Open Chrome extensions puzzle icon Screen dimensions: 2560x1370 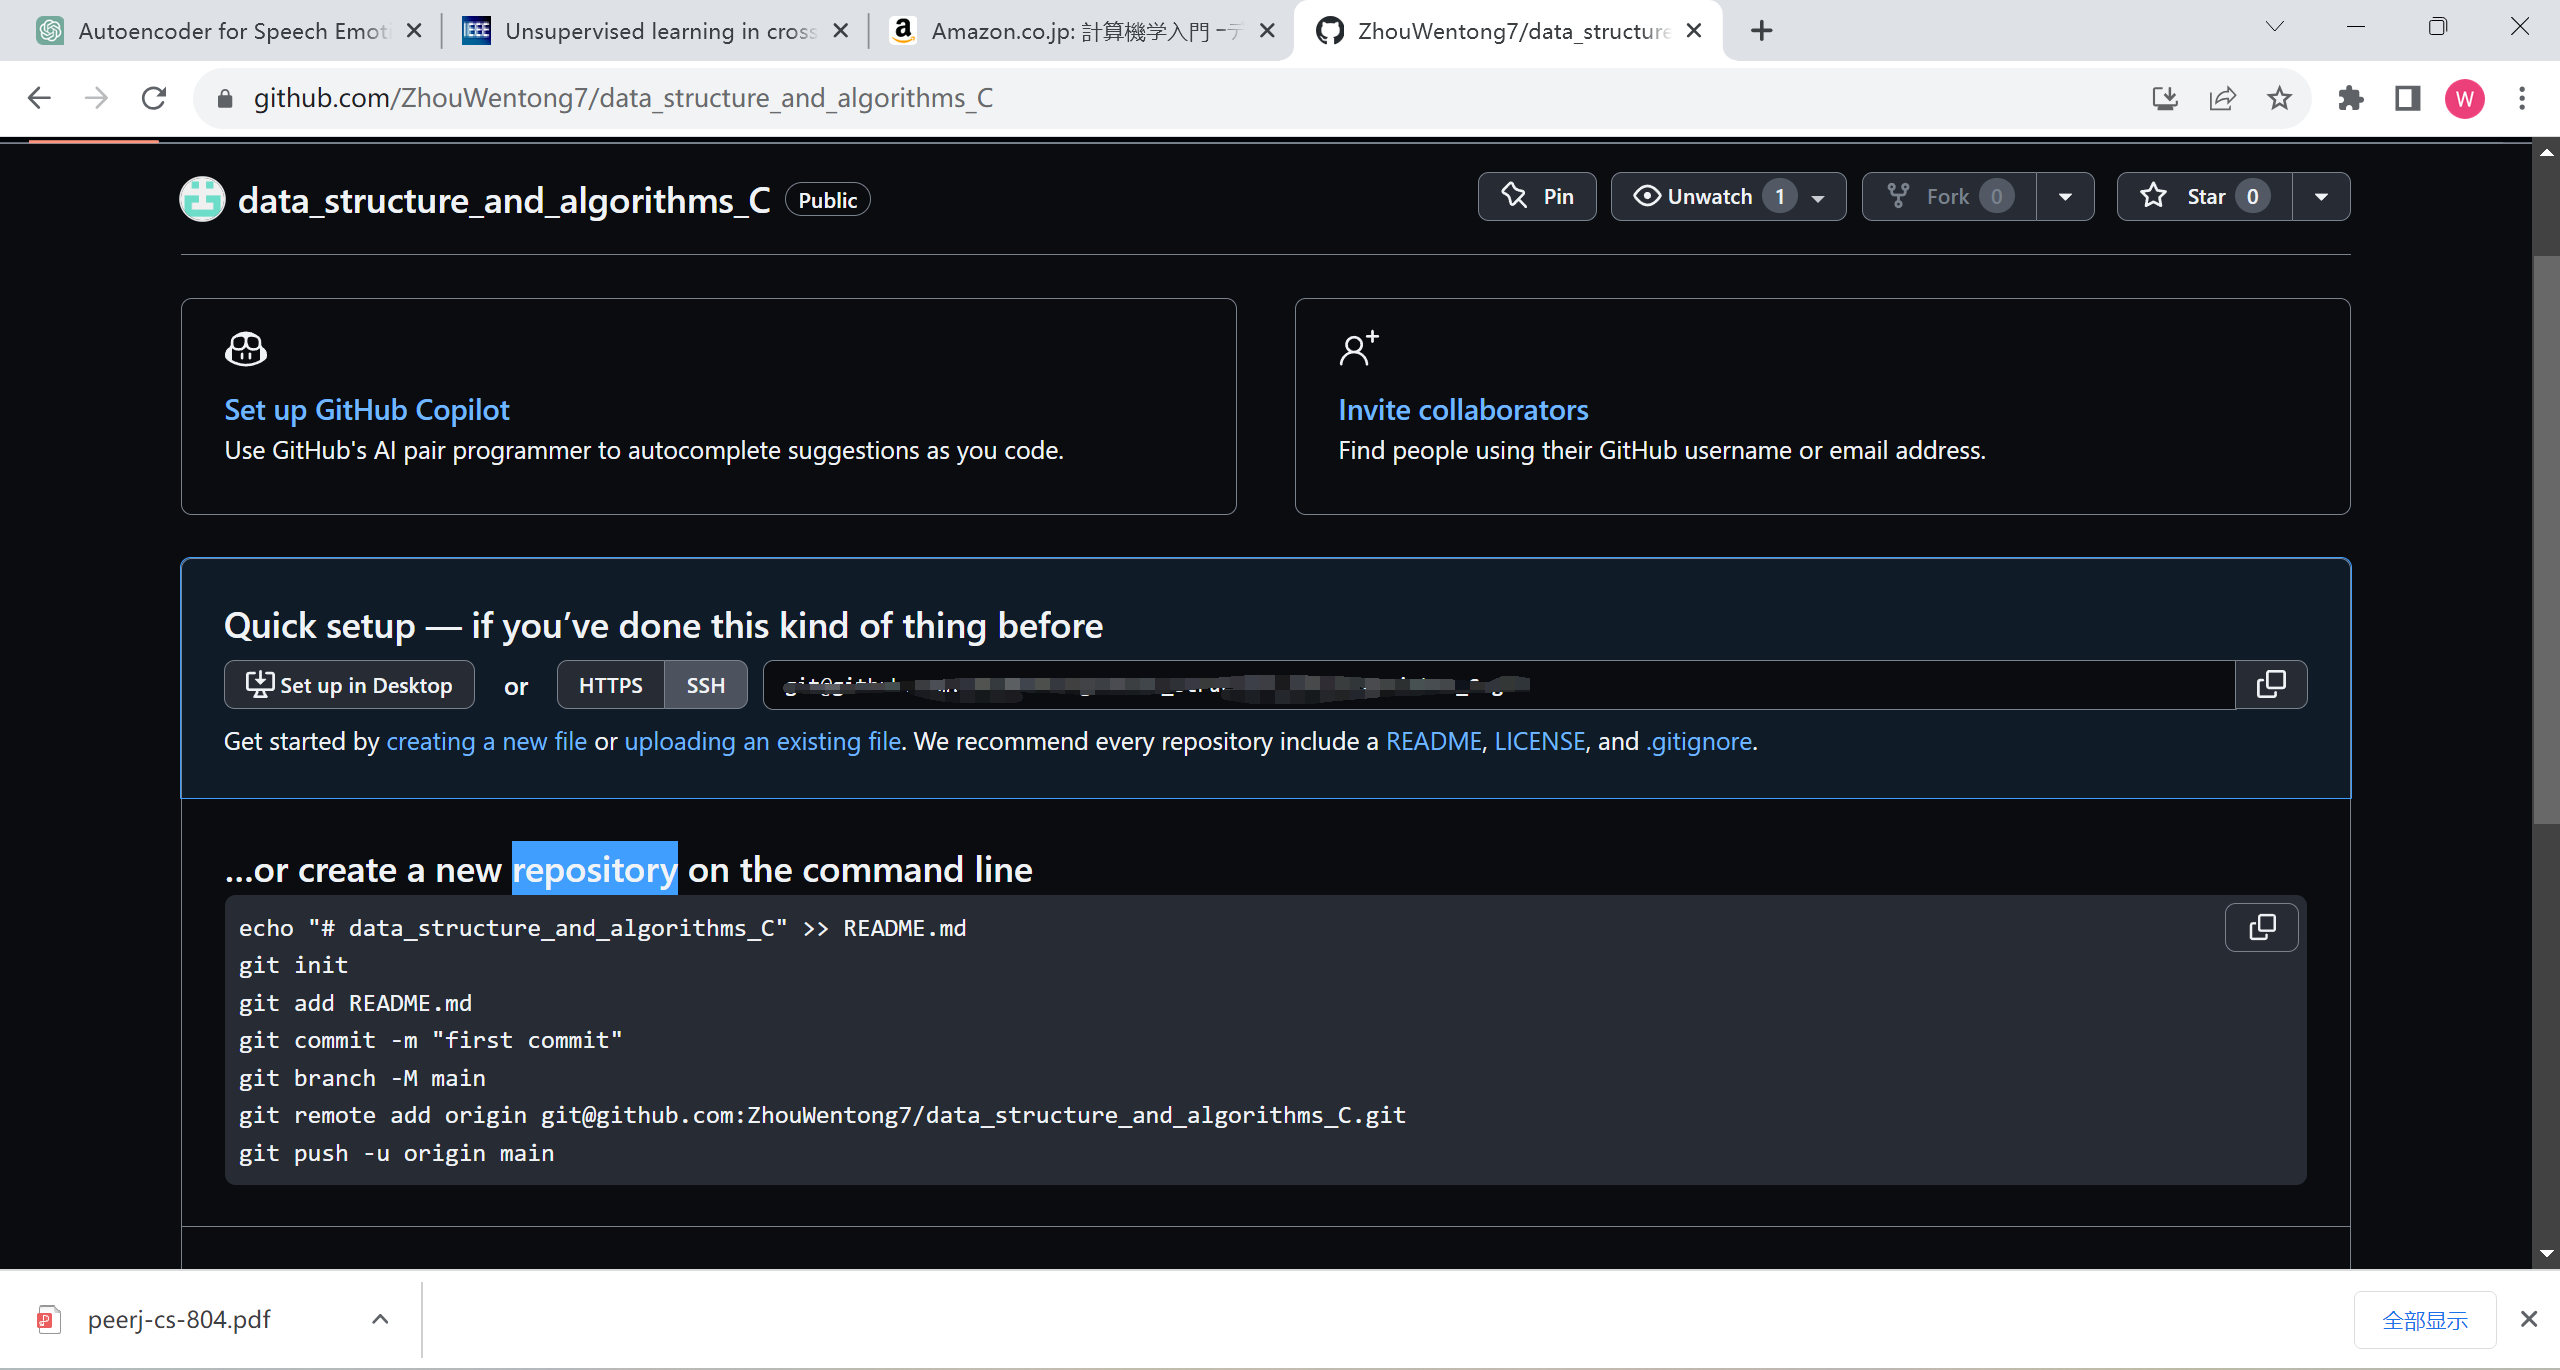click(2350, 98)
